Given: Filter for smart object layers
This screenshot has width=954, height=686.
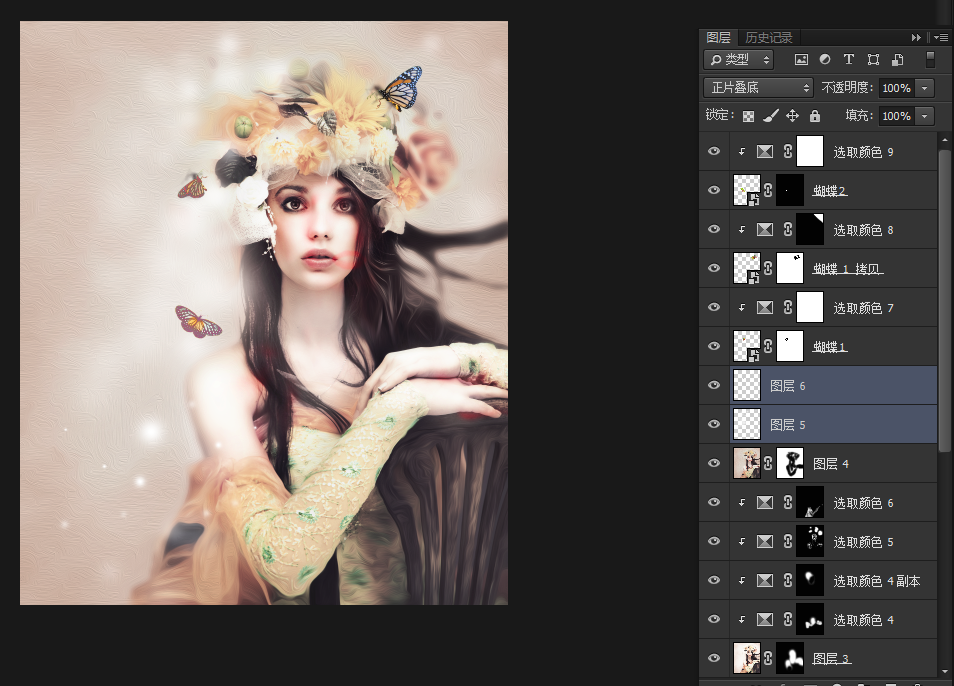Looking at the screenshot, I should (x=897, y=60).
